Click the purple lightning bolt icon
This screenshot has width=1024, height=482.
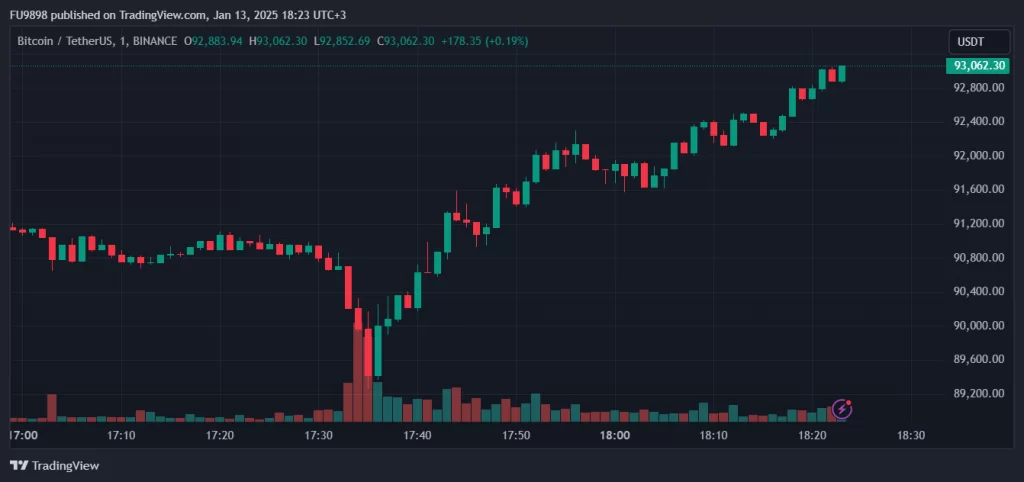click(842, 408)
